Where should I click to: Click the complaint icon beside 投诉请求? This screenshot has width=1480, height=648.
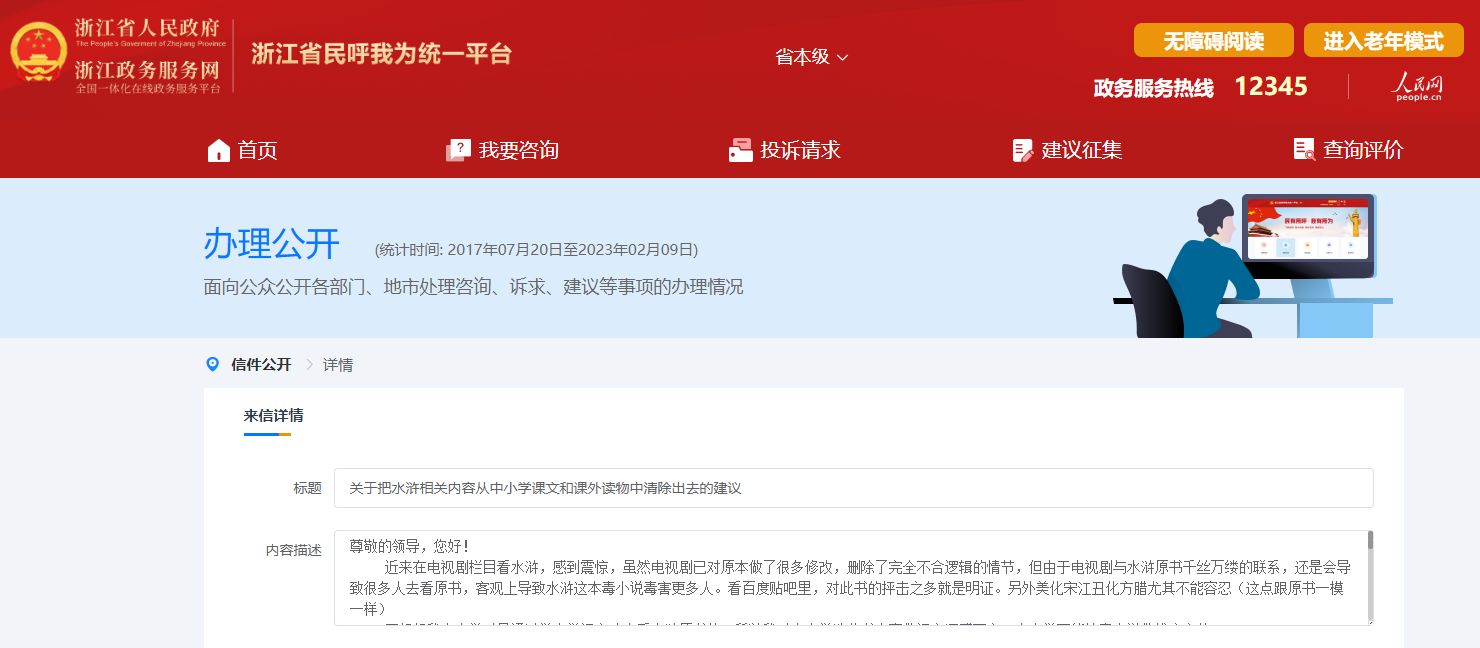740,151
